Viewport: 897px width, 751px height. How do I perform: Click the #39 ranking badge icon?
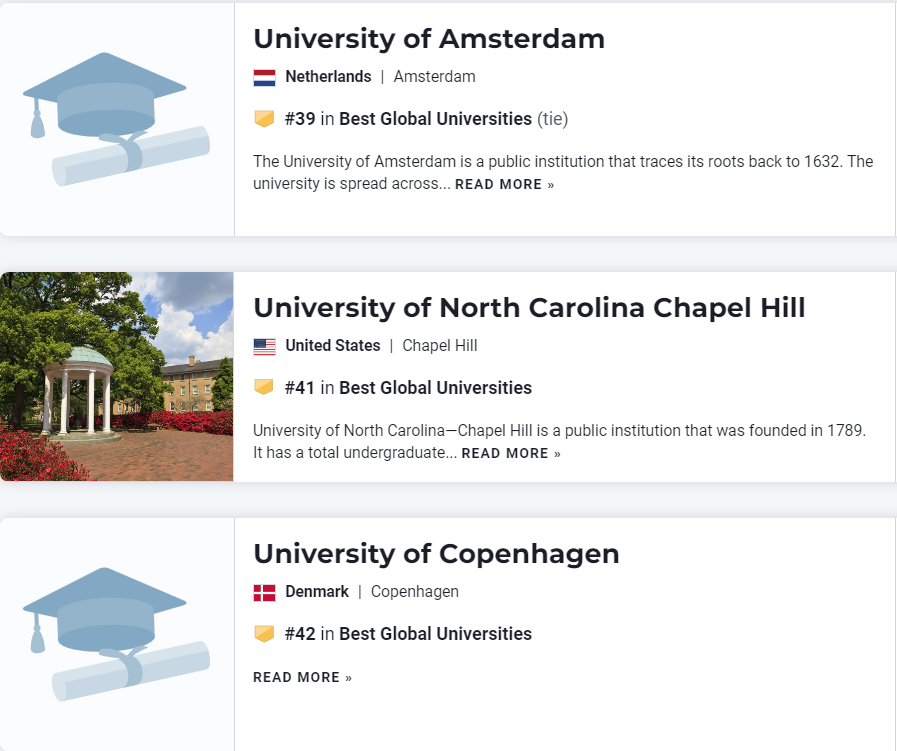tap(264, 119)
